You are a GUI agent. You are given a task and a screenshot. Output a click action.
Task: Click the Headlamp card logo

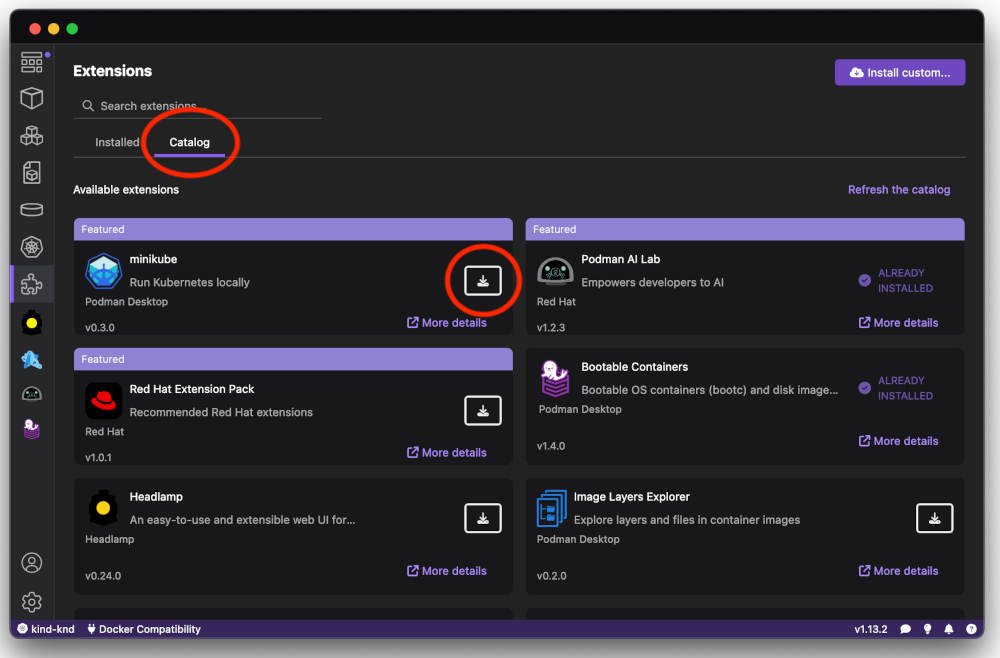(103, 508)
